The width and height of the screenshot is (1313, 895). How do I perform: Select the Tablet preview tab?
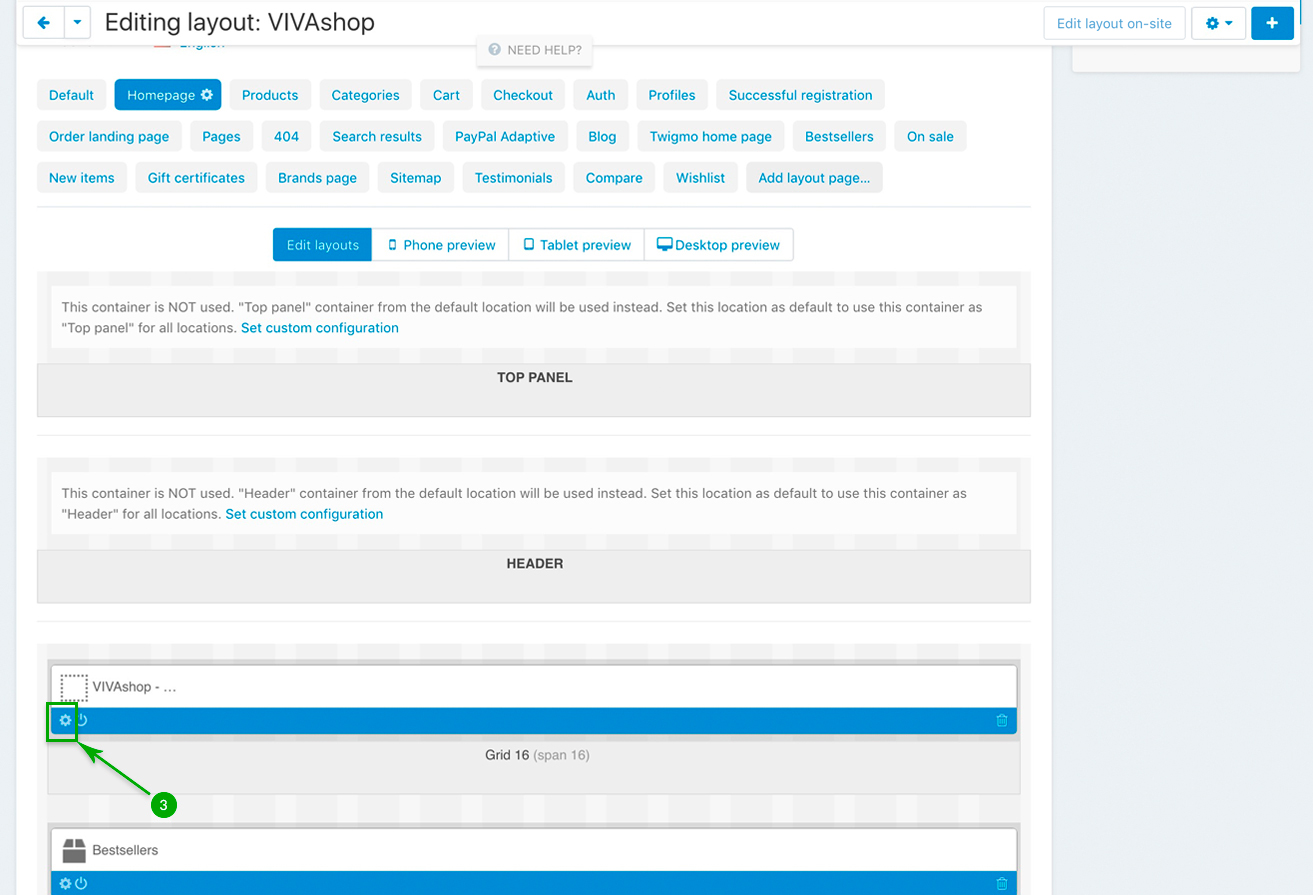576,245
